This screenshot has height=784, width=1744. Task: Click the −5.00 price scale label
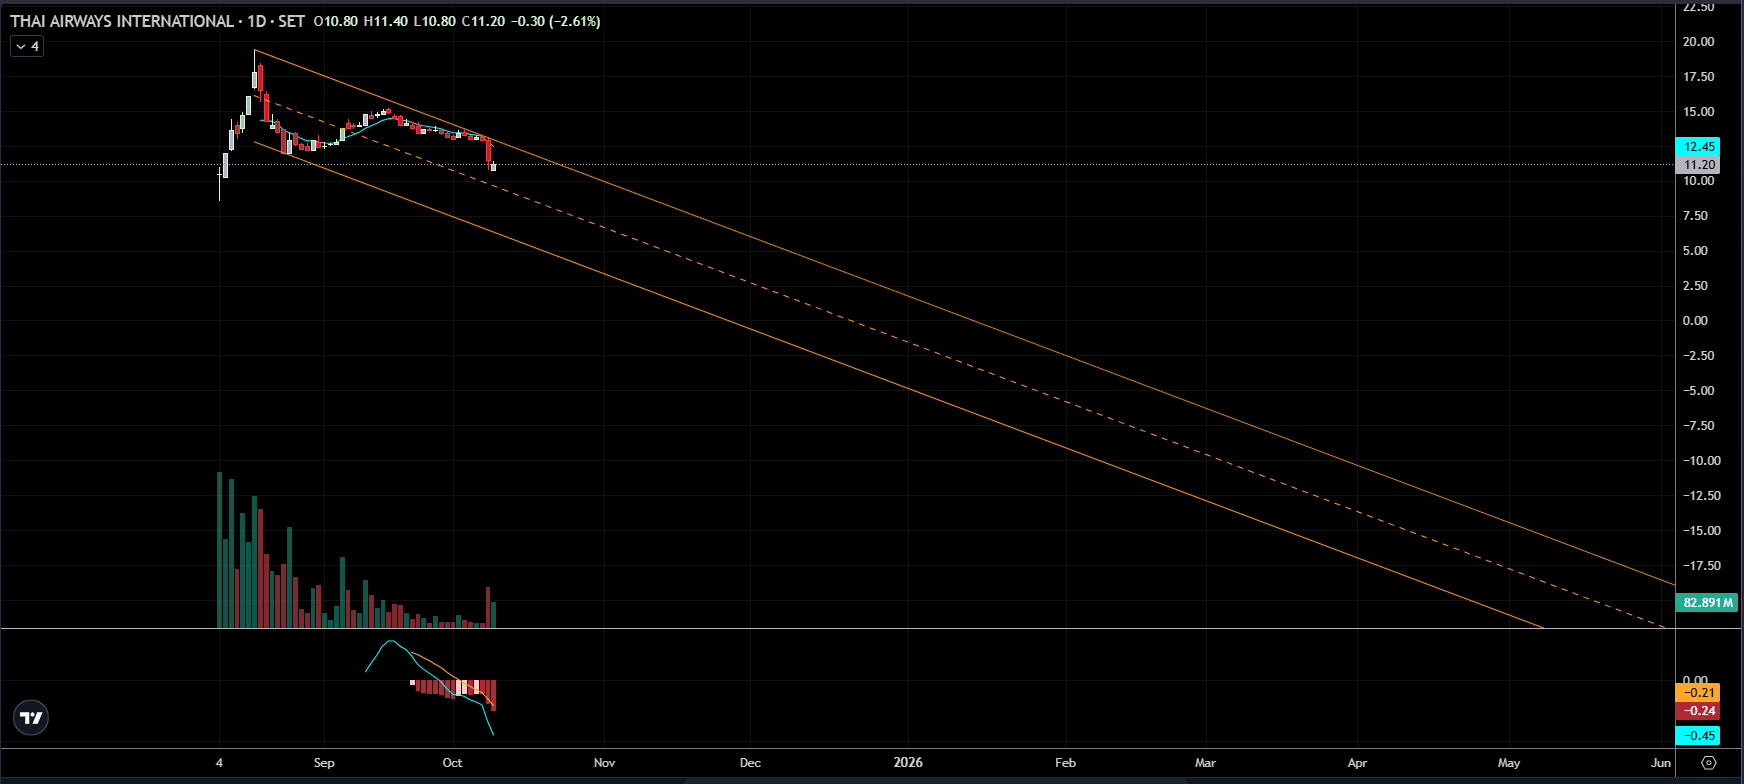point(1699,391)
